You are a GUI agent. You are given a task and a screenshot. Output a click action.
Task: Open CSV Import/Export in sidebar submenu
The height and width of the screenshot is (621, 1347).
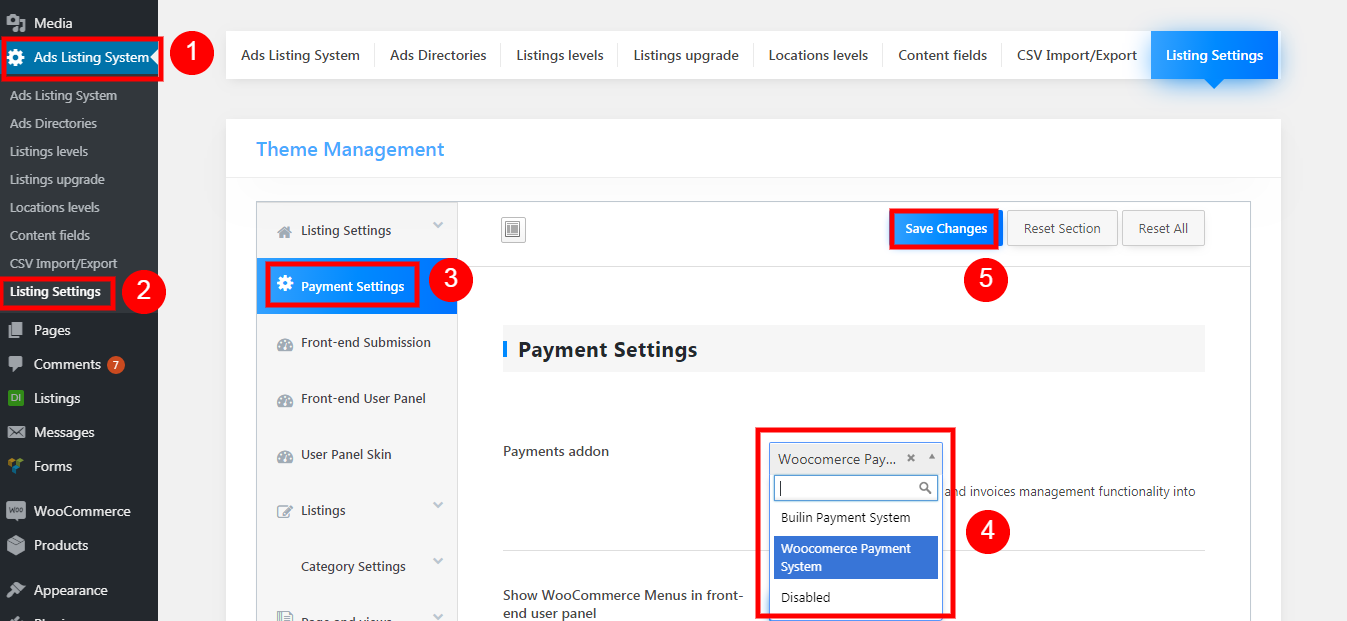click(64, 264)
